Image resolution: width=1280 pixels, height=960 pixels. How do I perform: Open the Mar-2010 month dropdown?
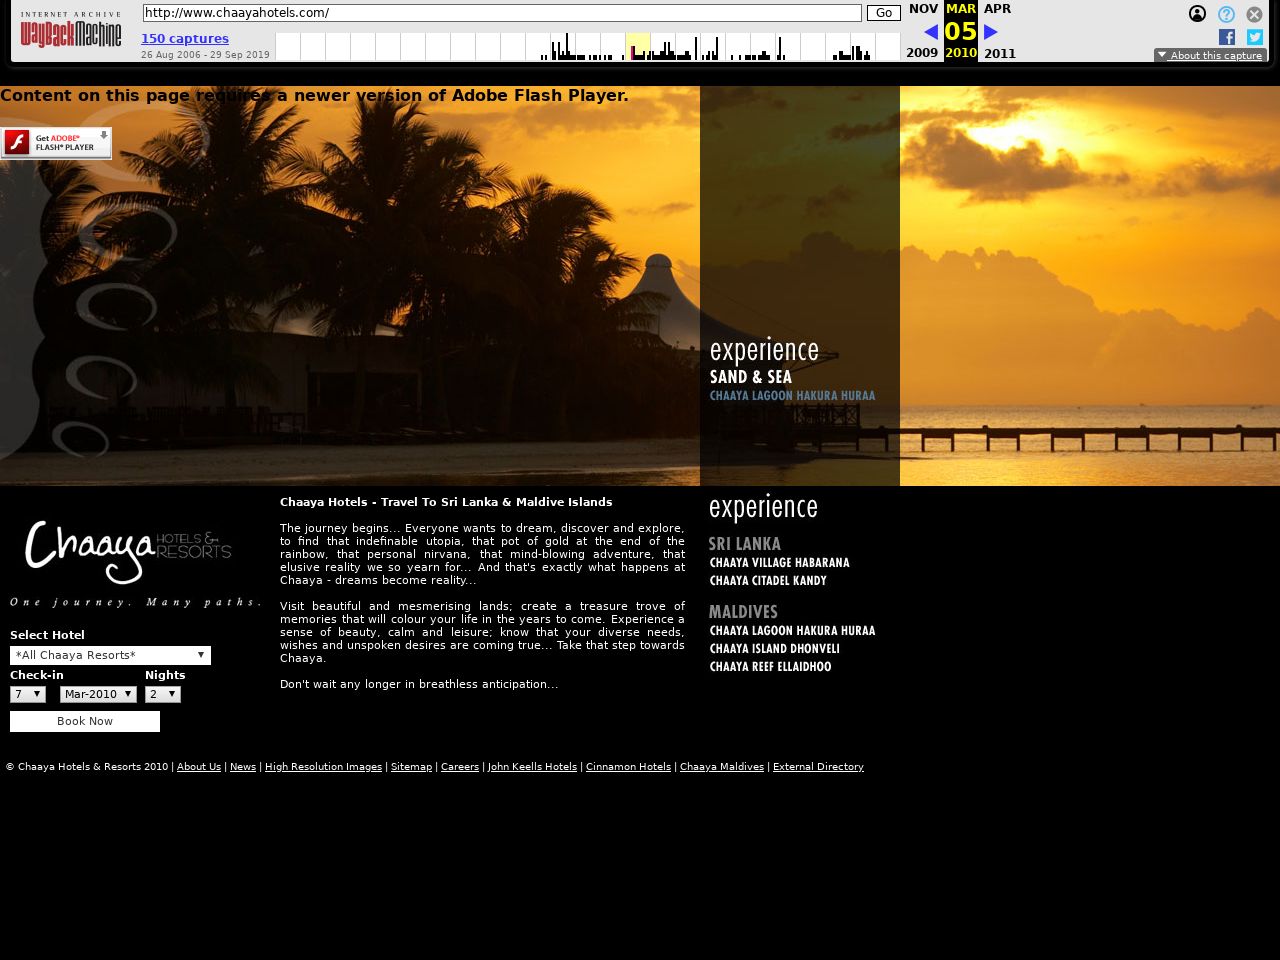coord(98,694)
